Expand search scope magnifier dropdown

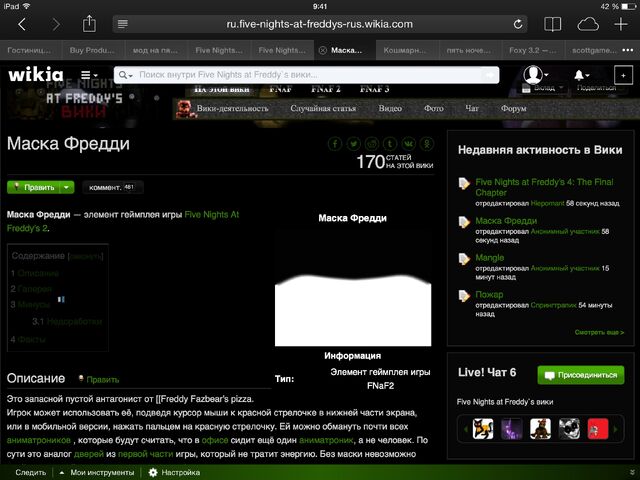tap(125, 75)
